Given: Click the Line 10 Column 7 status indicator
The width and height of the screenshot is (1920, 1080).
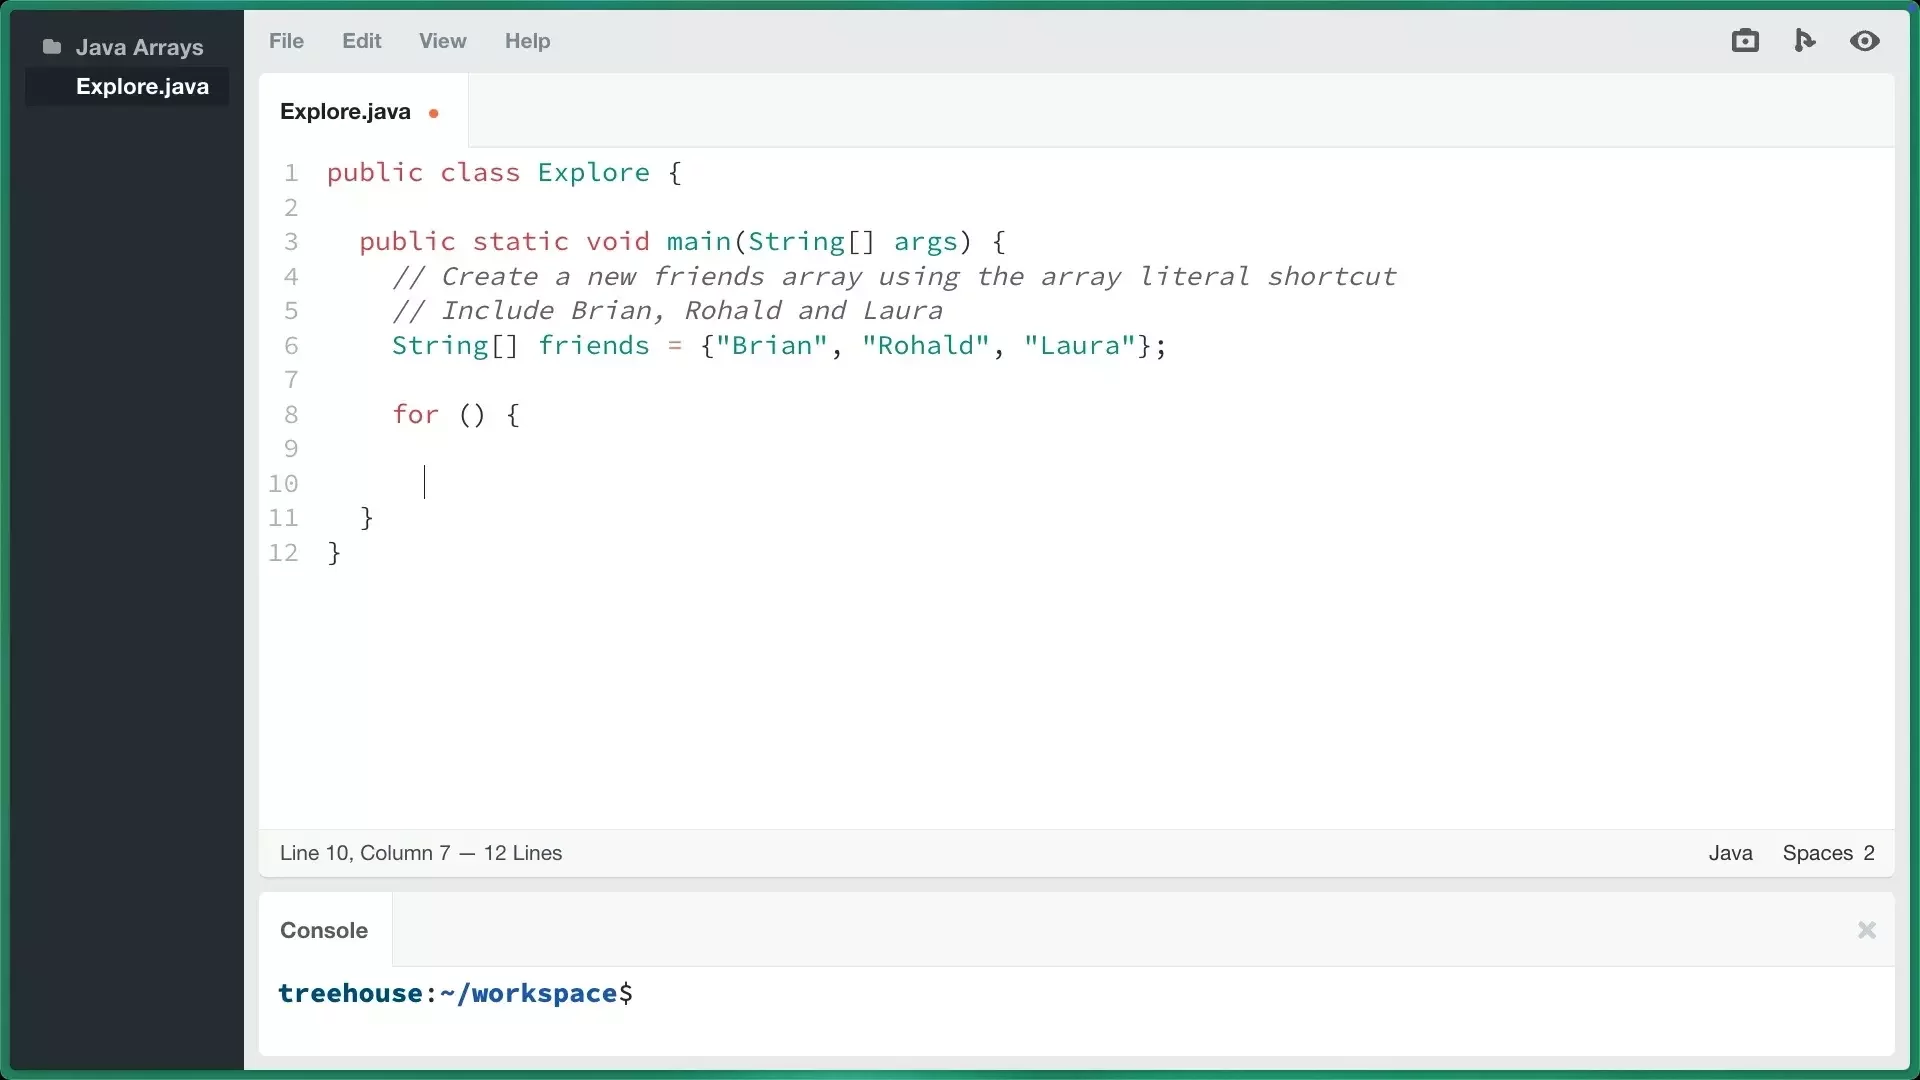Looking at the screenshot, I should pyautogui.click(x=420, y=853).
